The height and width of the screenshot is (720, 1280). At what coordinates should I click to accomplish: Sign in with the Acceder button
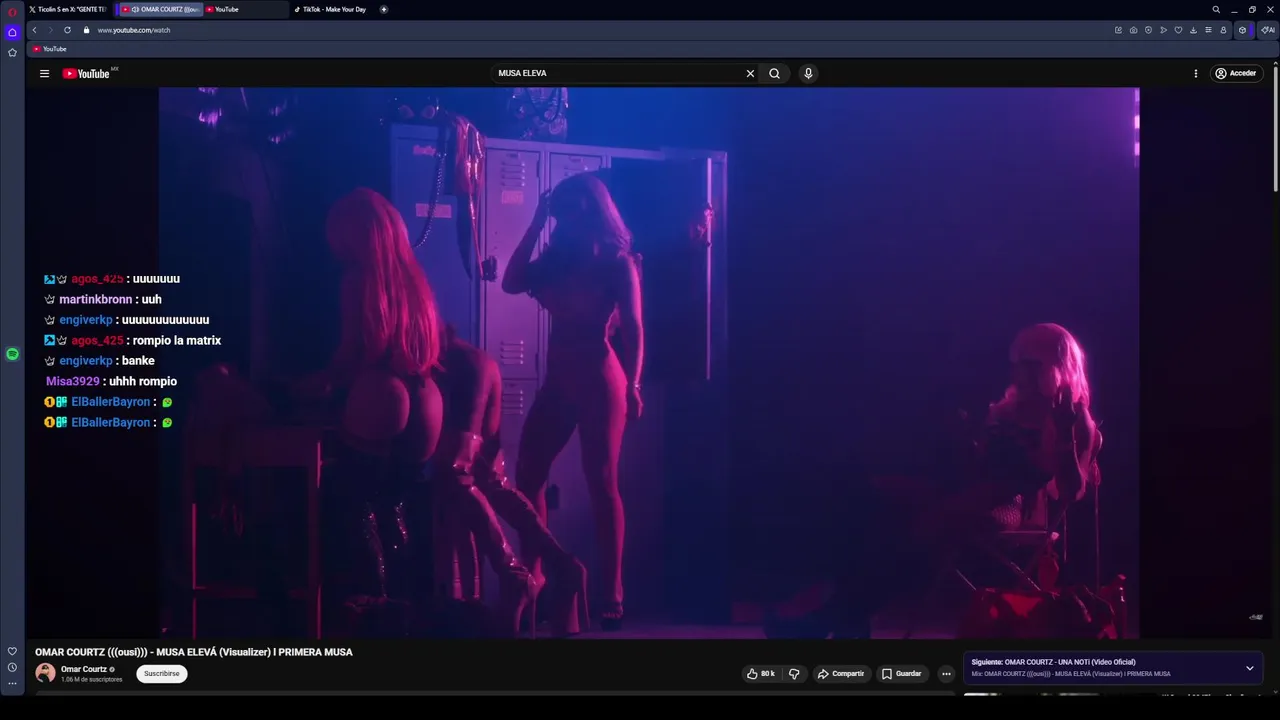1236,73
